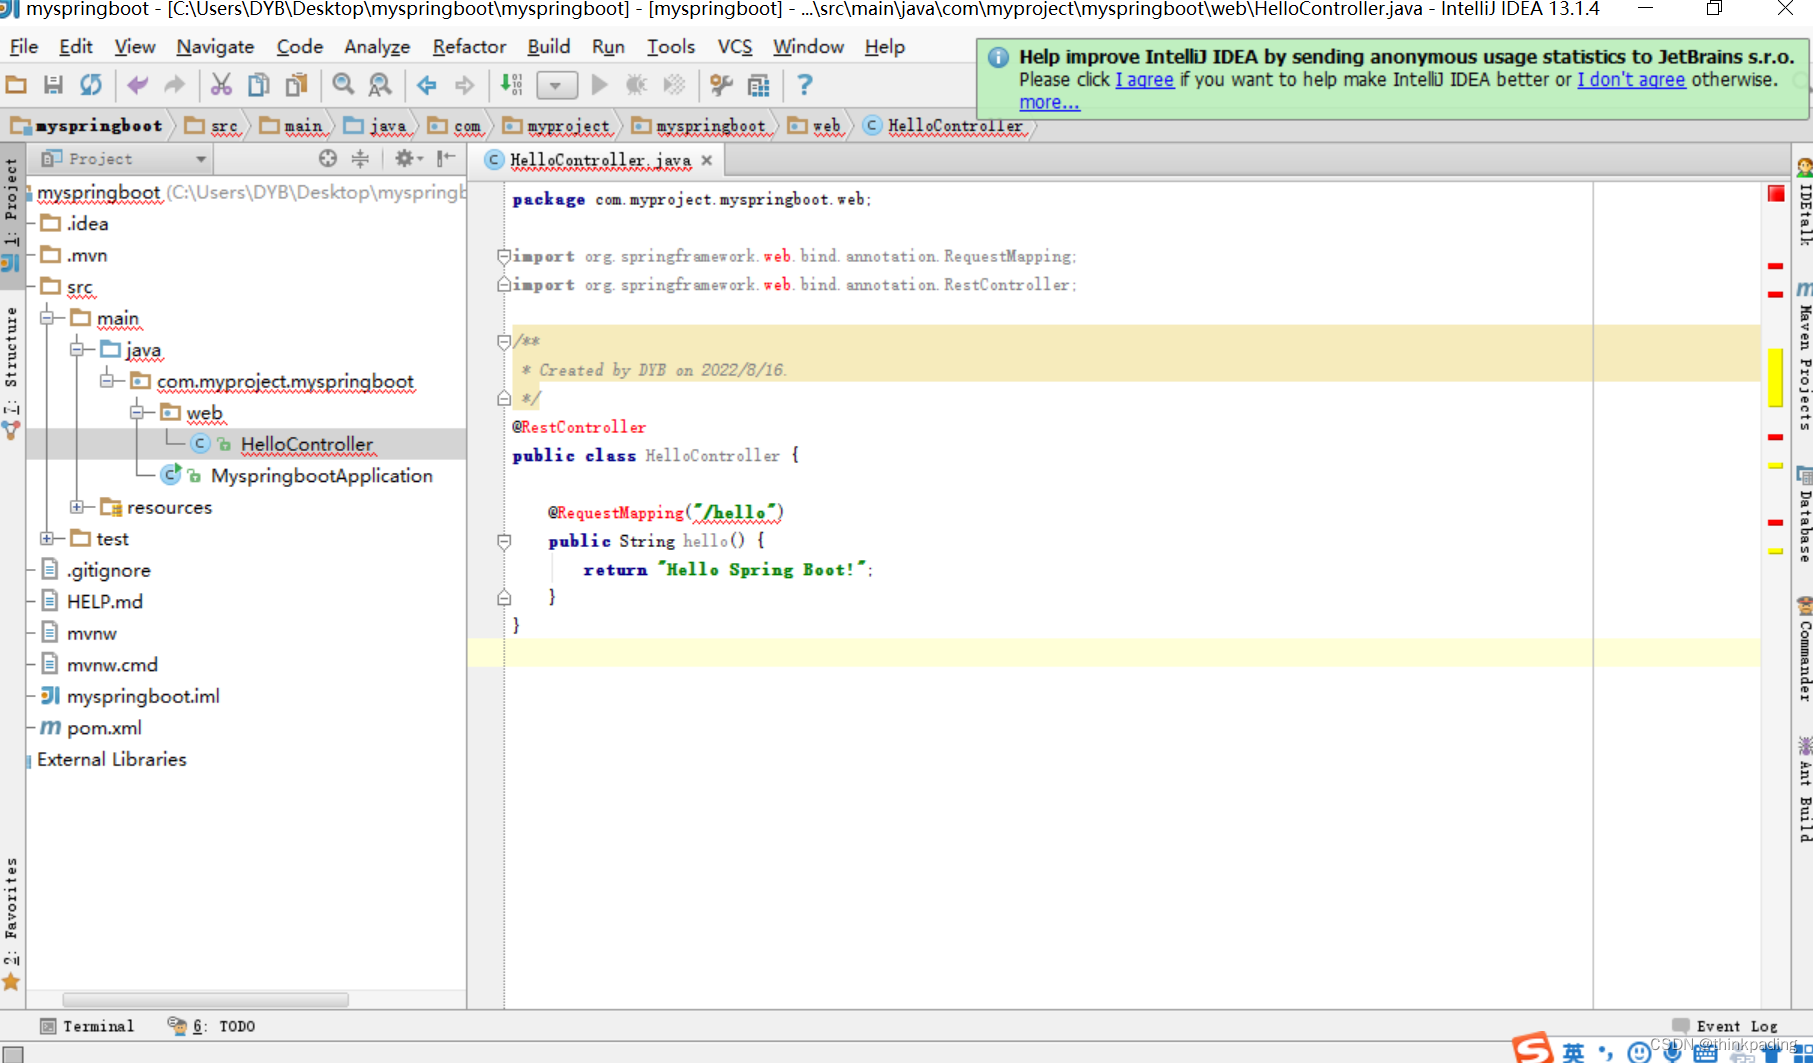
Task: Click Scroll from Source target icon
Action: (328, 158)
